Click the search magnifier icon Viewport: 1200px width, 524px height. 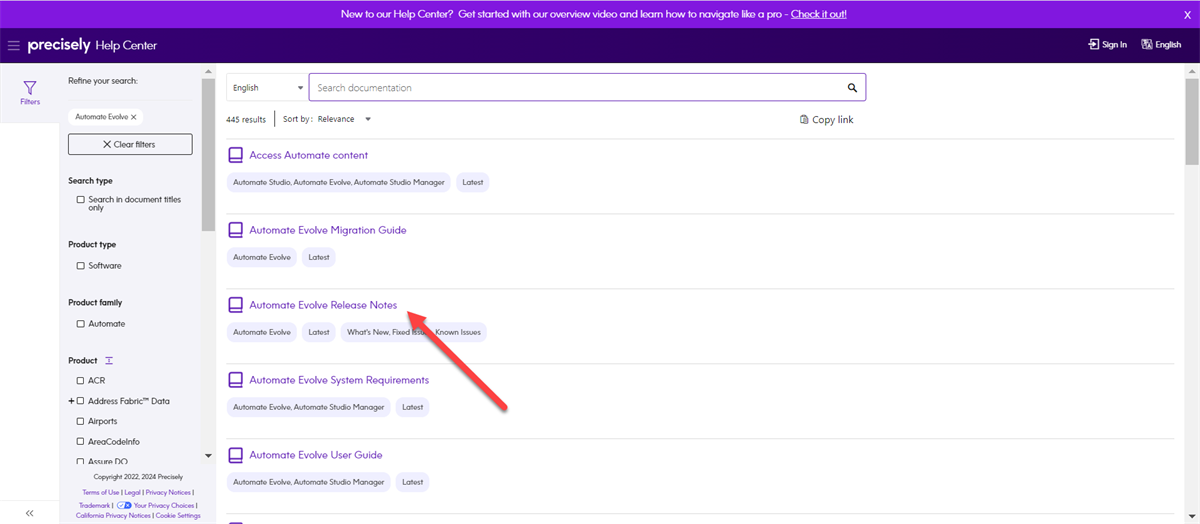click(x=852, y=88)
